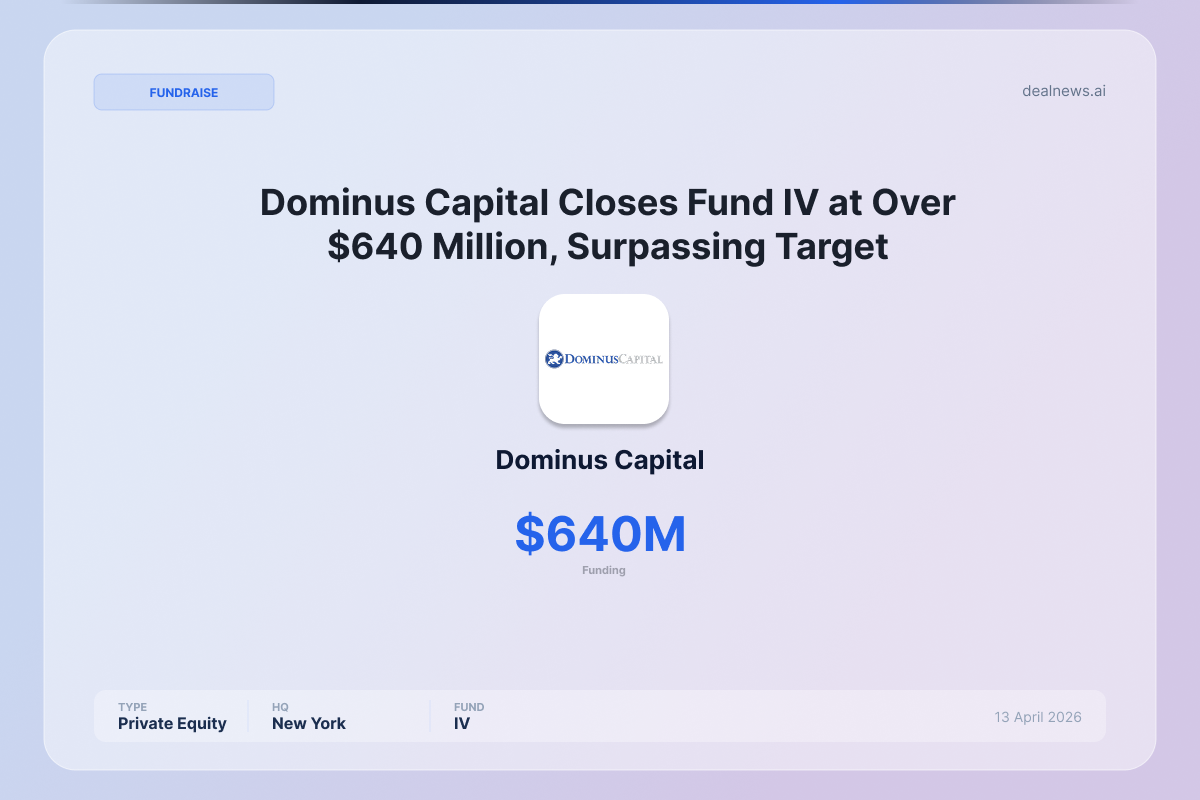Click the small Funding caption

pyautogui.click(x=604, y=570)
